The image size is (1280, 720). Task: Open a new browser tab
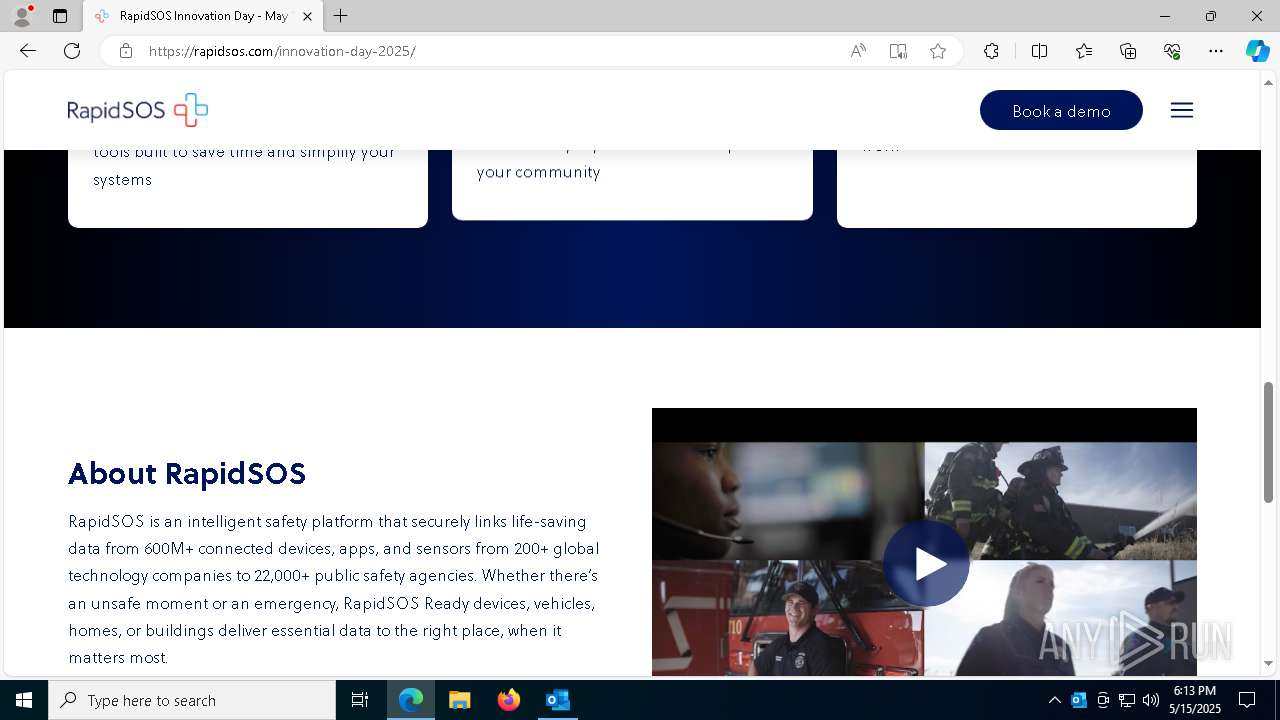(x=341, y=16)
